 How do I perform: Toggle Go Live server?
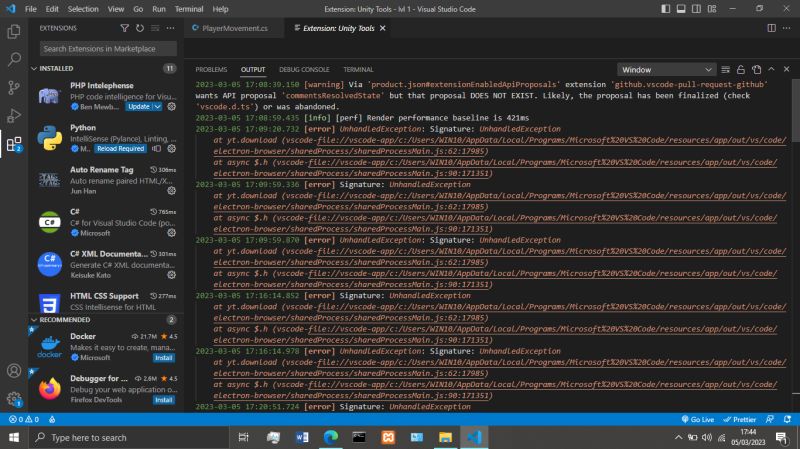tap(698, 419)
